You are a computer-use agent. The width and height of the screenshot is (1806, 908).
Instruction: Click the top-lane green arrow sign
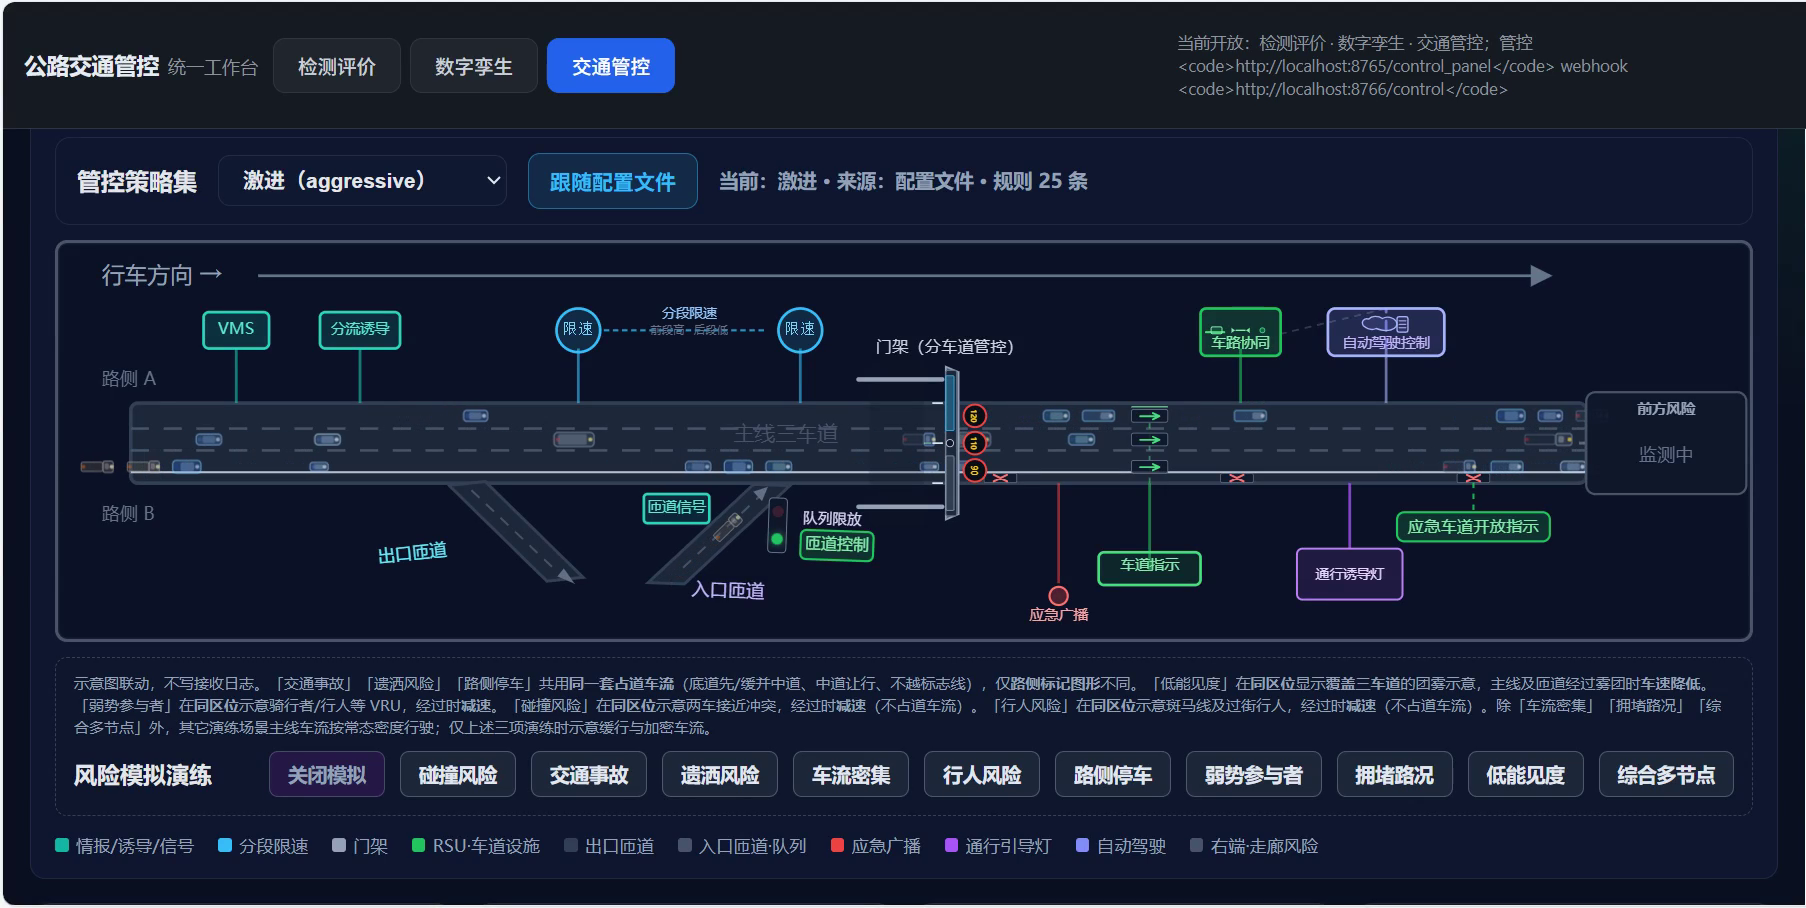tap(1150, 416)
